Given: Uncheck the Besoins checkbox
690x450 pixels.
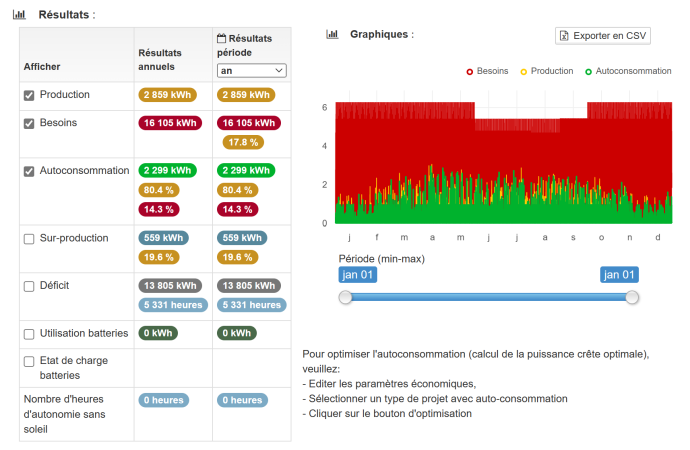Looking at the screenshot, I should point(29,124).
